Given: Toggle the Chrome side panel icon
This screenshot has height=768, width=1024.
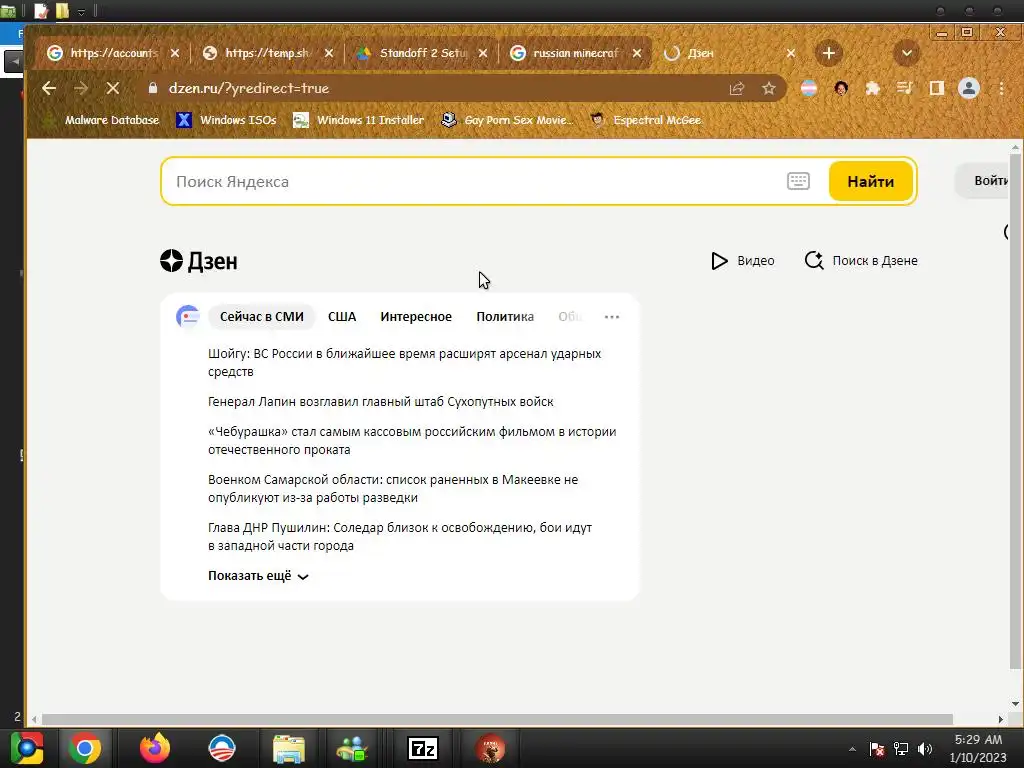Looking at the screenshot, I should [x=936, y=88].
